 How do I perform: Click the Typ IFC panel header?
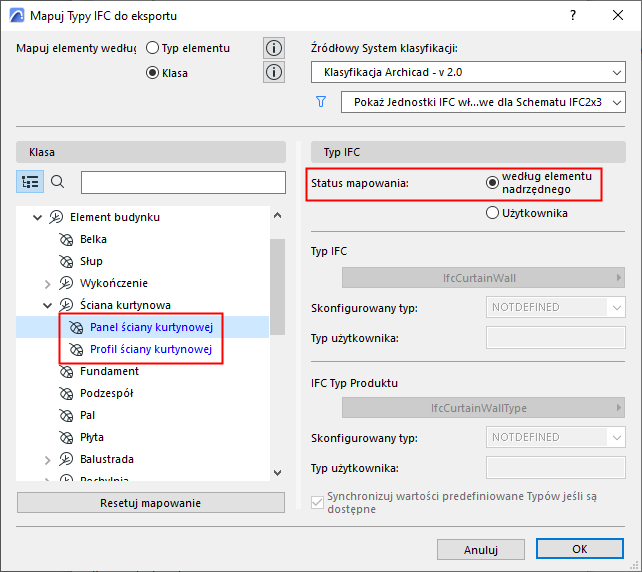(x=468, y=152)
